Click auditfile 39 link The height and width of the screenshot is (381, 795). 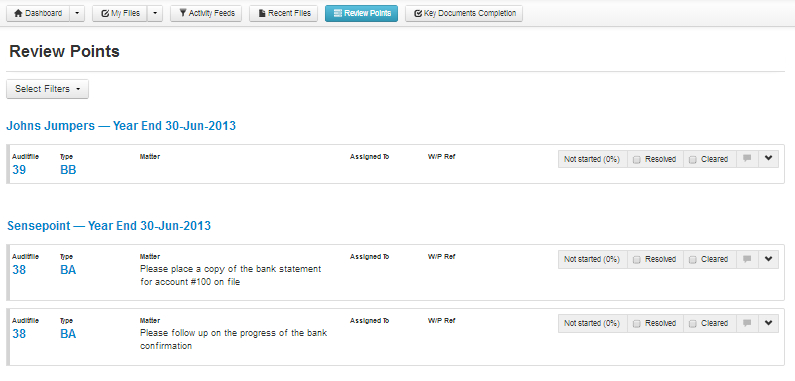point(19,170)
